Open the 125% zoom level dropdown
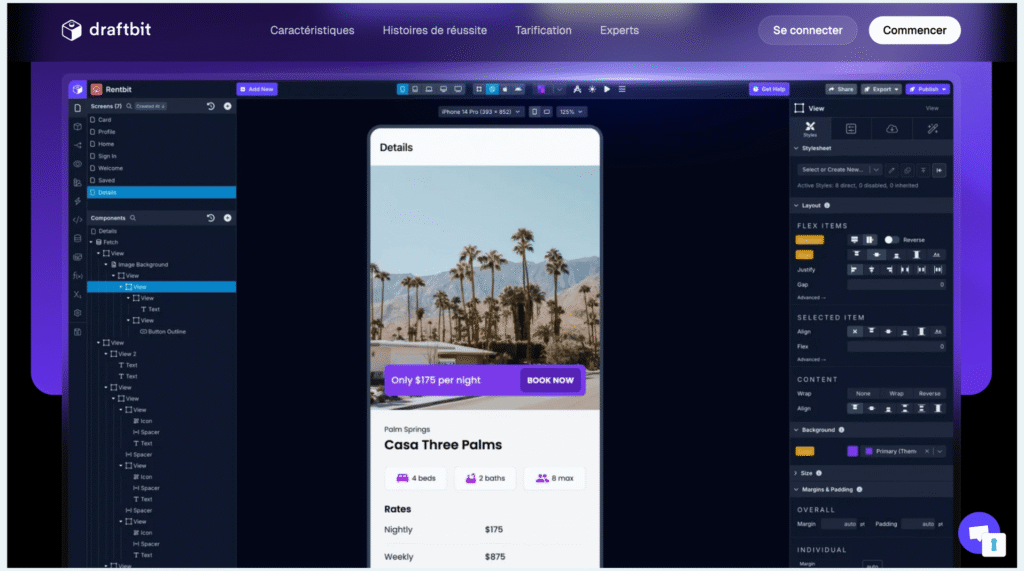This screenshot has width=1024, height=571. 572,112
